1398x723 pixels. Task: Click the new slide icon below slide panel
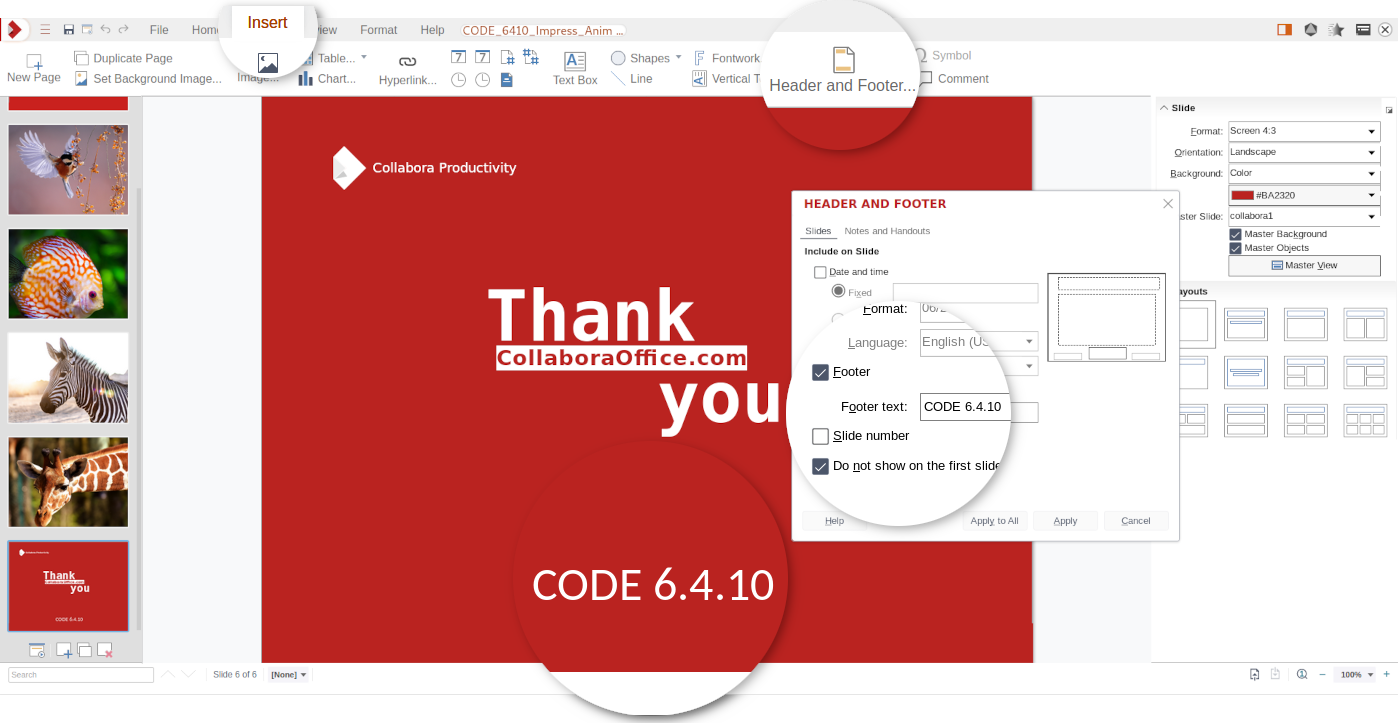click(63, 650)
